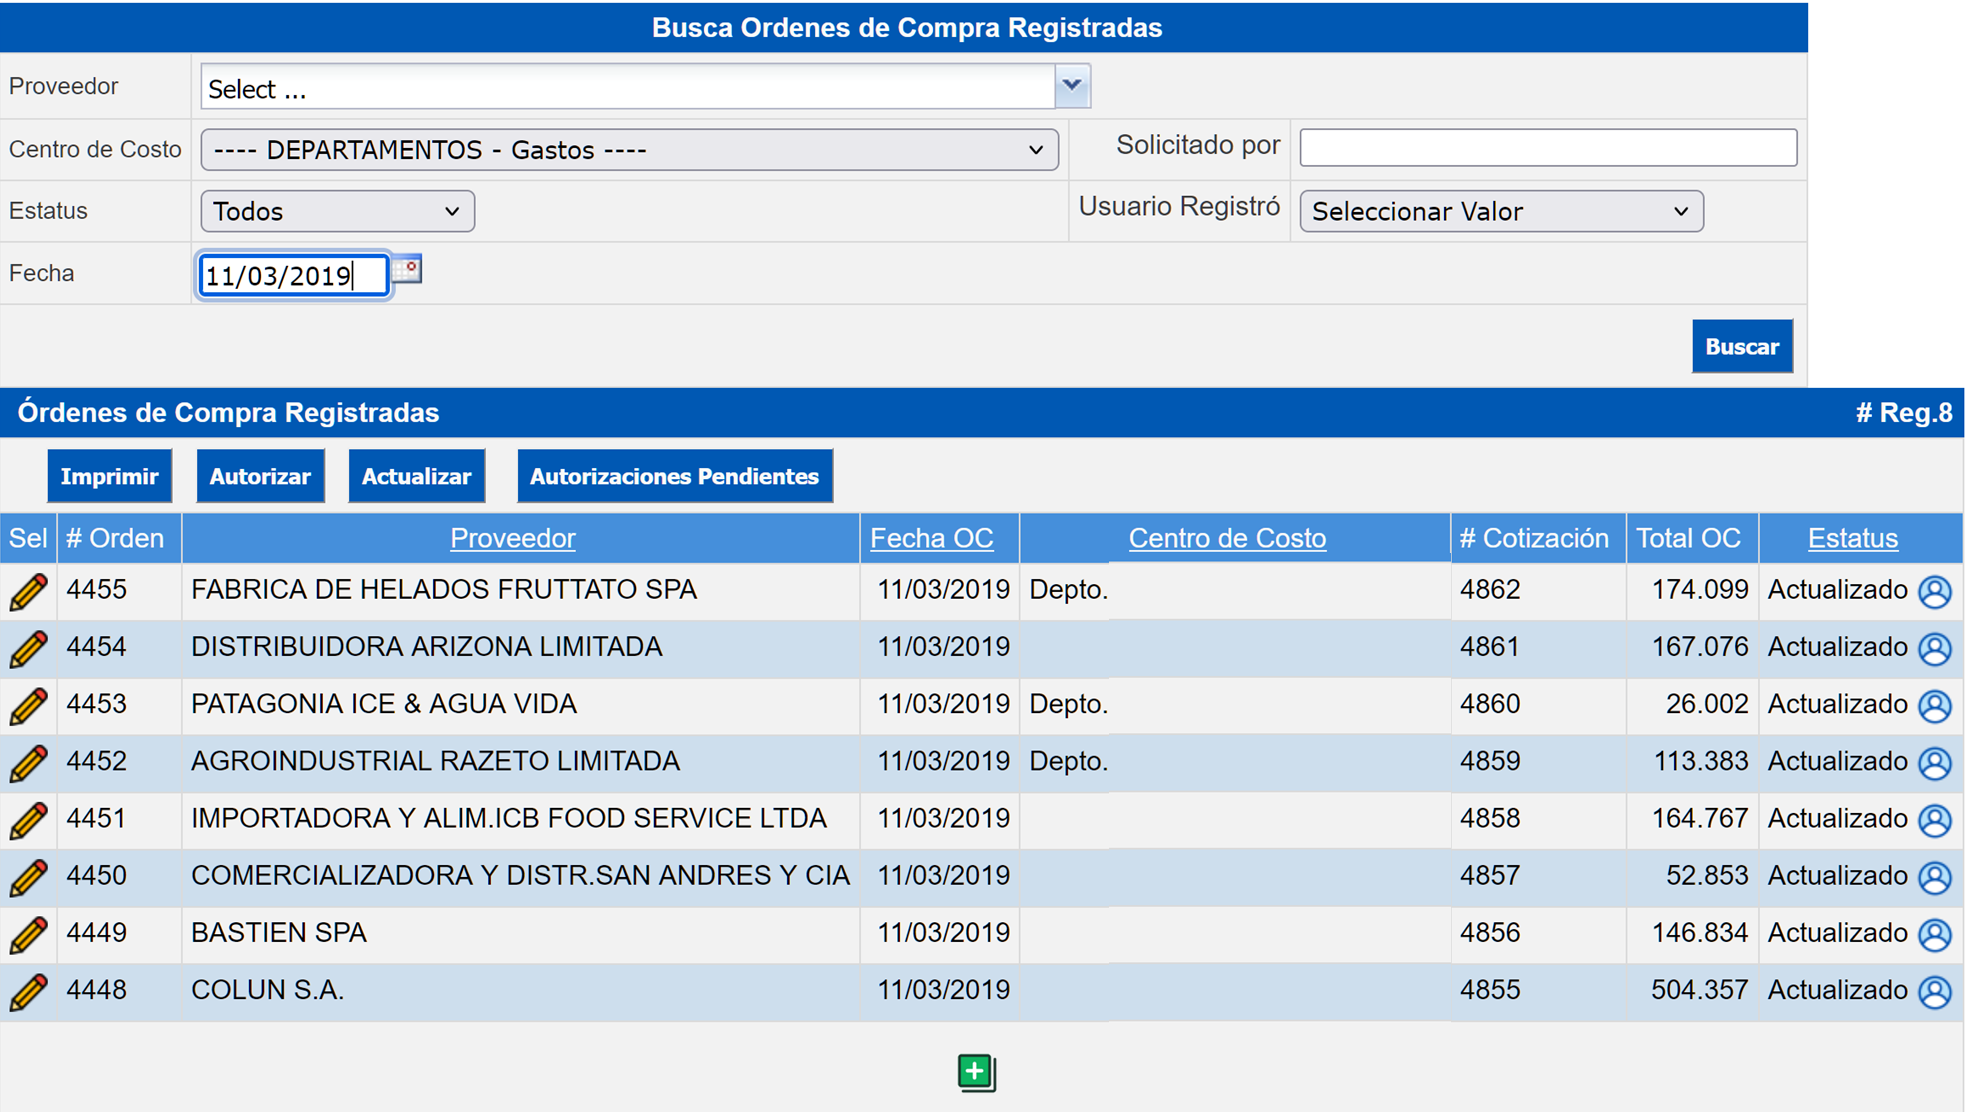The width and height of the screenshot is (1965, 1112).
Task: Click cotización number 4862
Action: (x=1490, y=590)
